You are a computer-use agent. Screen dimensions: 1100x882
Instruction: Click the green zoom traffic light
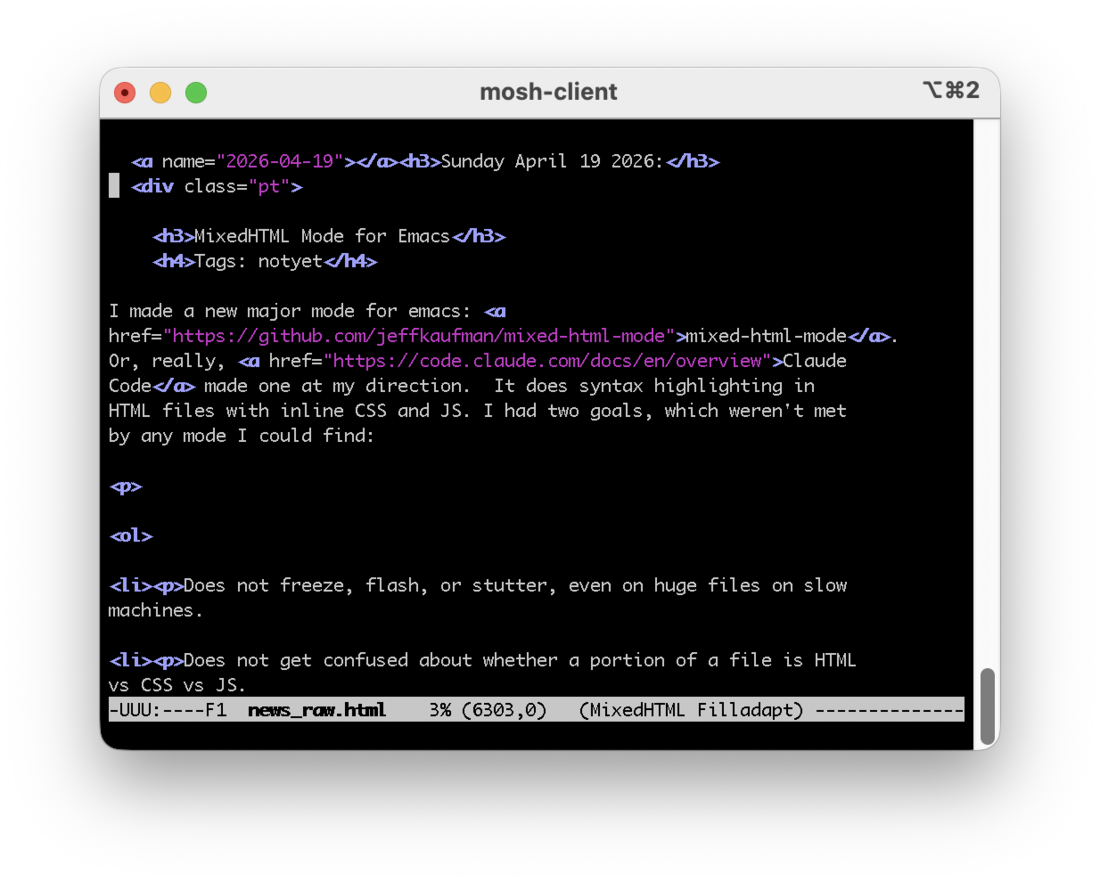[x=196, y=91]
